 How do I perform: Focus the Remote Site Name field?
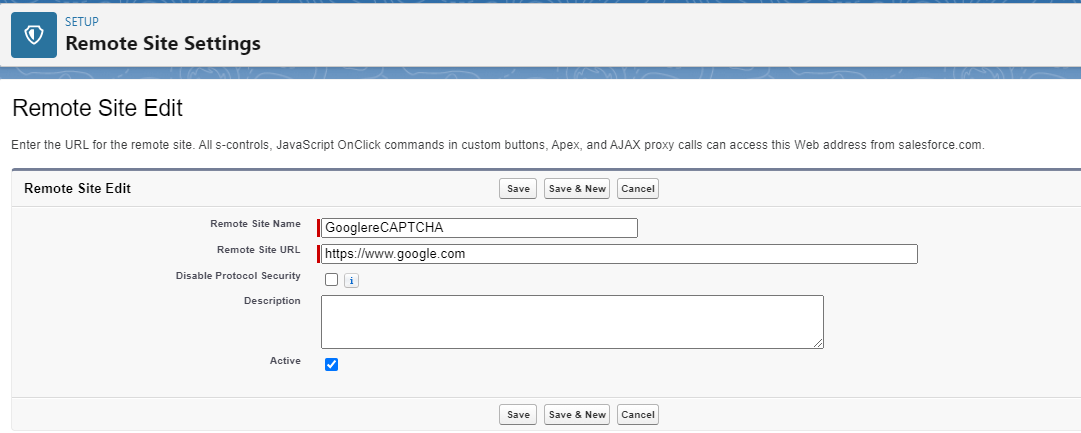(x=479, y=228)
